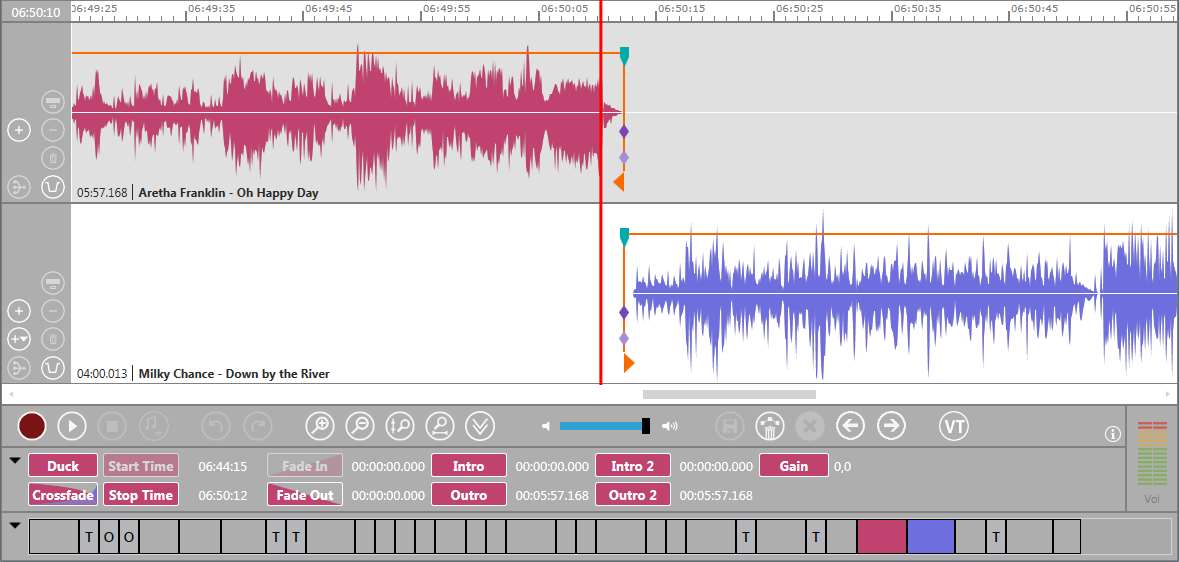Viewport: 1179px width, 562px height.
Task: Click the right arrow navigation icon
Action: (x=891, y=426)
